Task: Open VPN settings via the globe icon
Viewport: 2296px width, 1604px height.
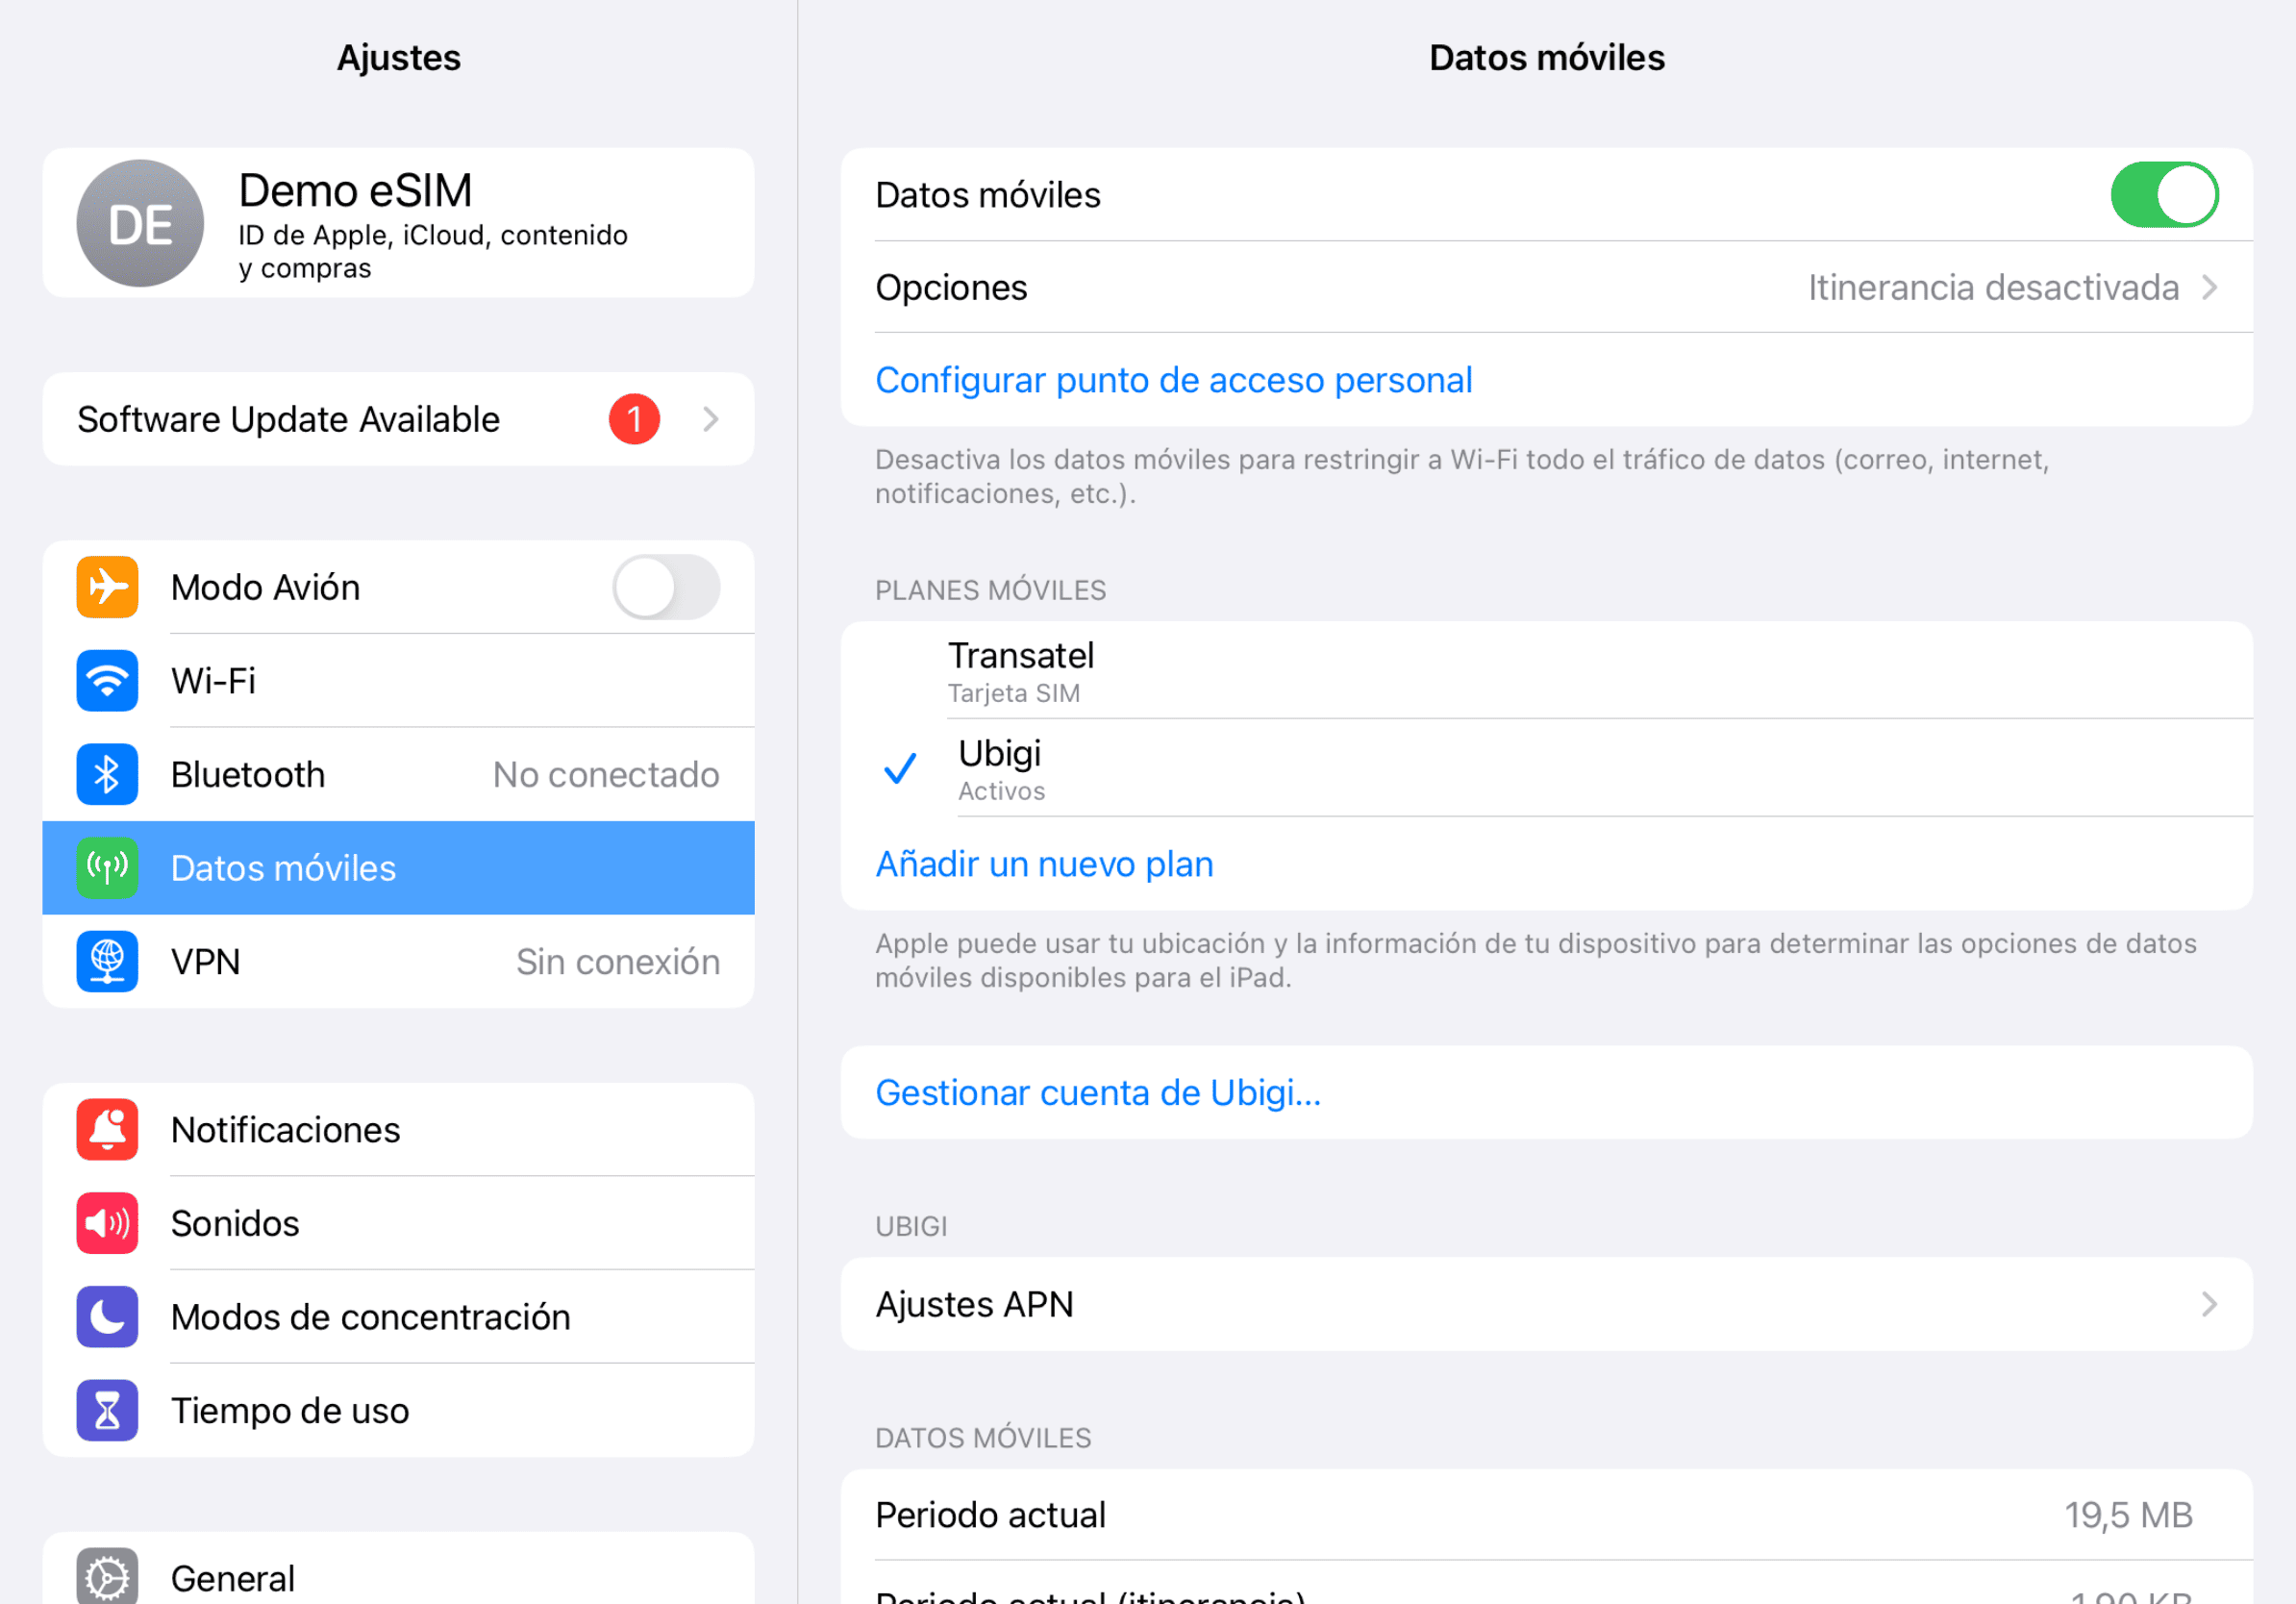Action: (x=107, y=961)
